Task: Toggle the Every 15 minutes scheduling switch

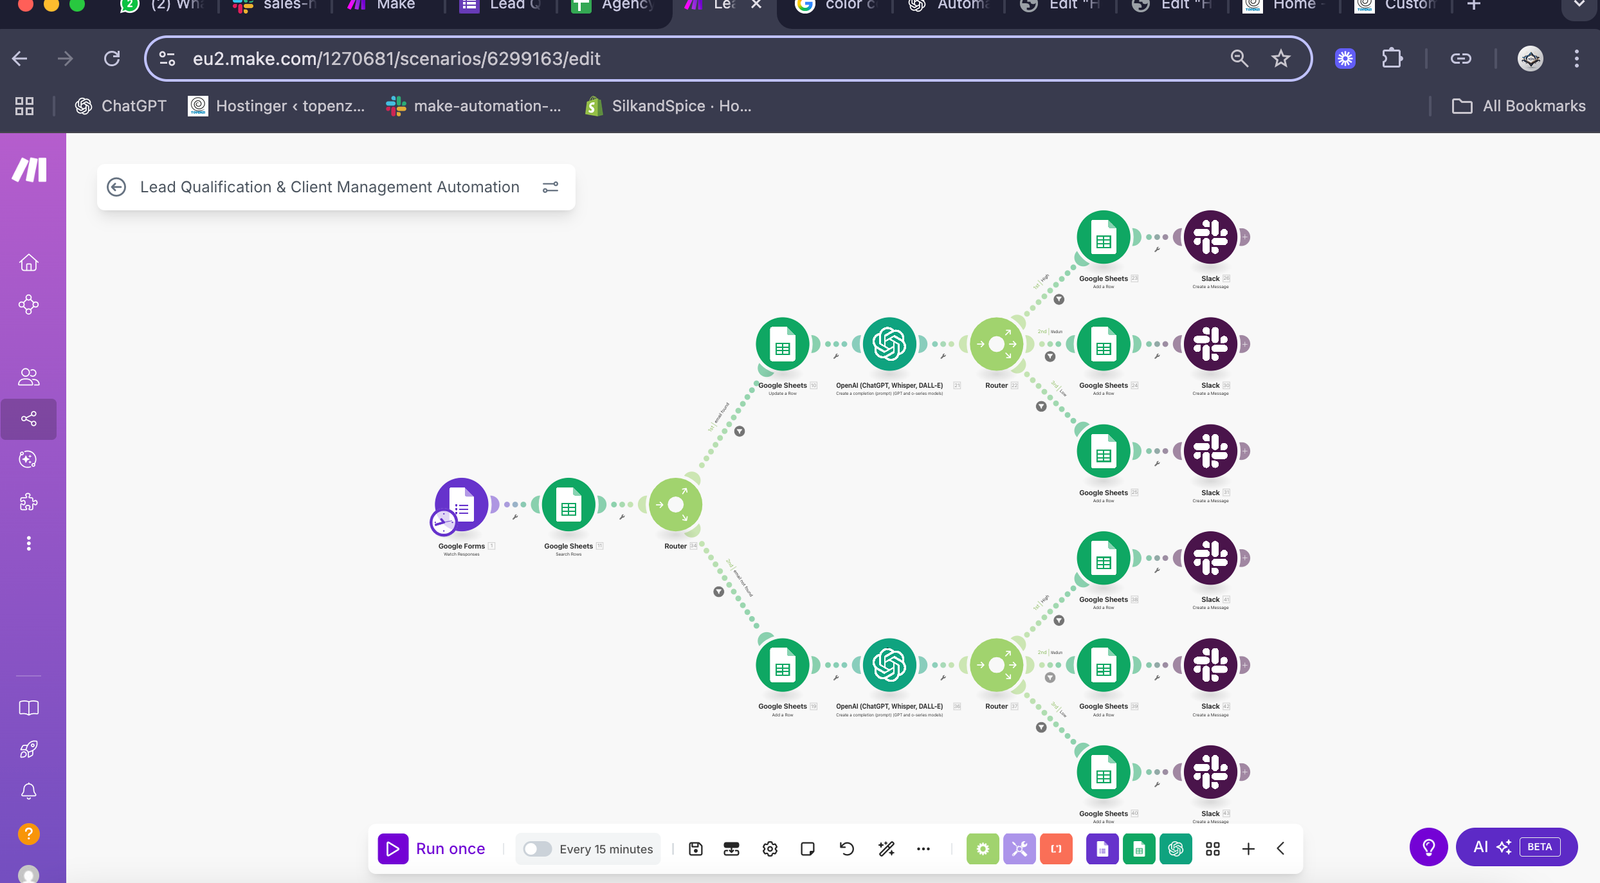Action: (537, 849)
